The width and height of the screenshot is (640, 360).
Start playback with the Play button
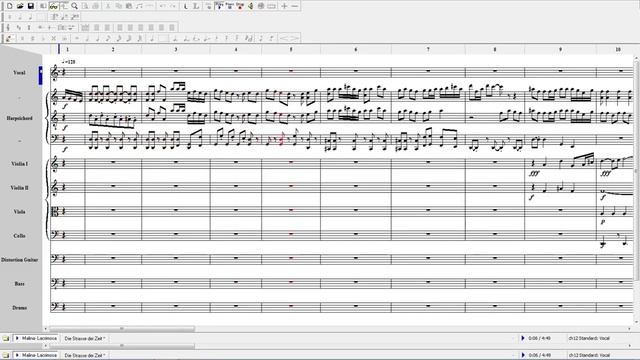pos(219,6)
